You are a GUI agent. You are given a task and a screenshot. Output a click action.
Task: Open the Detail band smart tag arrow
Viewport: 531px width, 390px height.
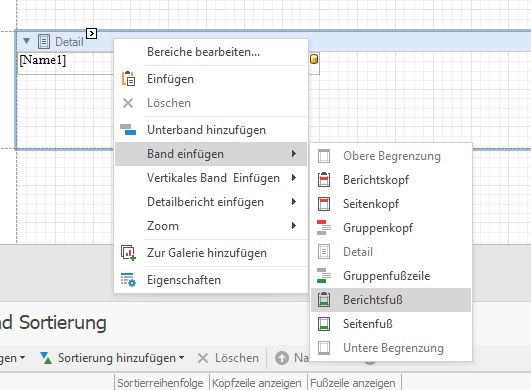coord(91,34)
